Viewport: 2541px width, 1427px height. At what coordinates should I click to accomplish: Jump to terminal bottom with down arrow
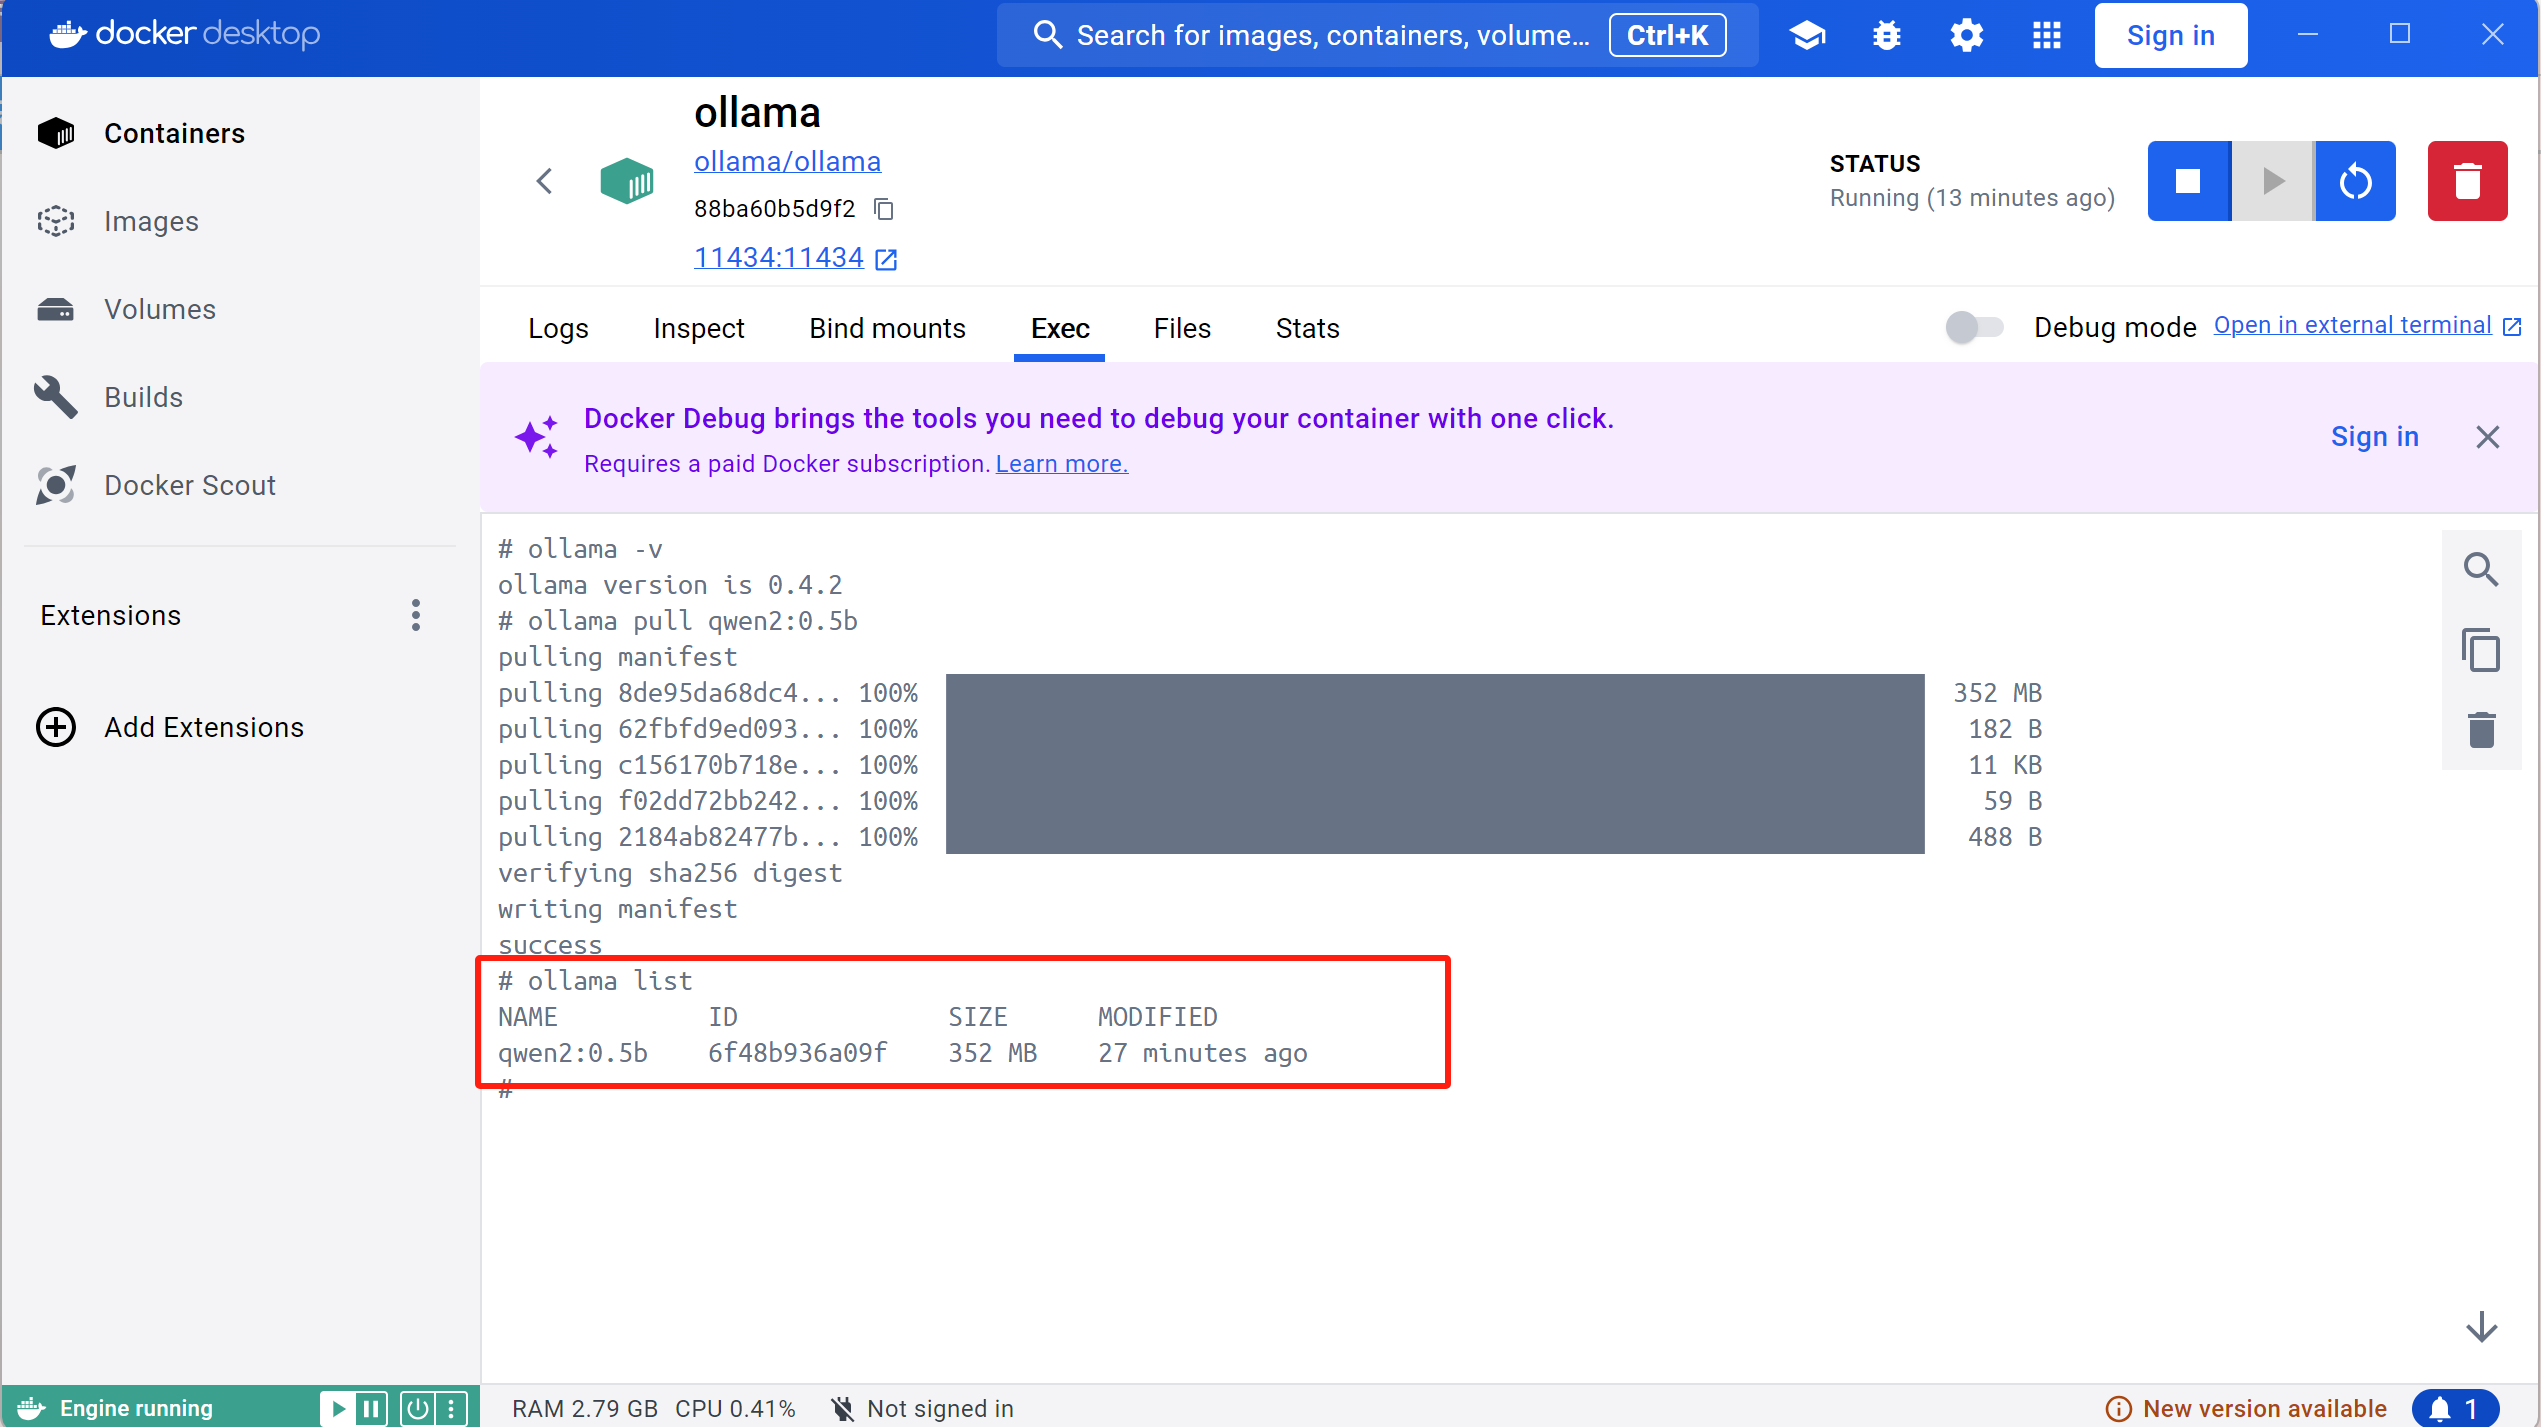[2481, 1327]
